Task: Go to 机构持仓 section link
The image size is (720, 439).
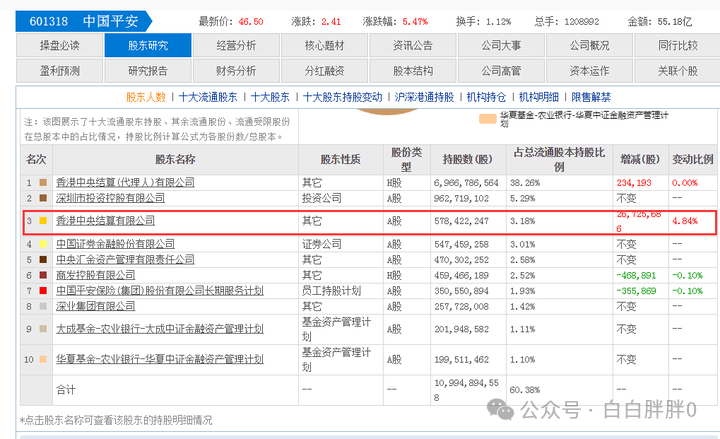Action: click(486, 97)
